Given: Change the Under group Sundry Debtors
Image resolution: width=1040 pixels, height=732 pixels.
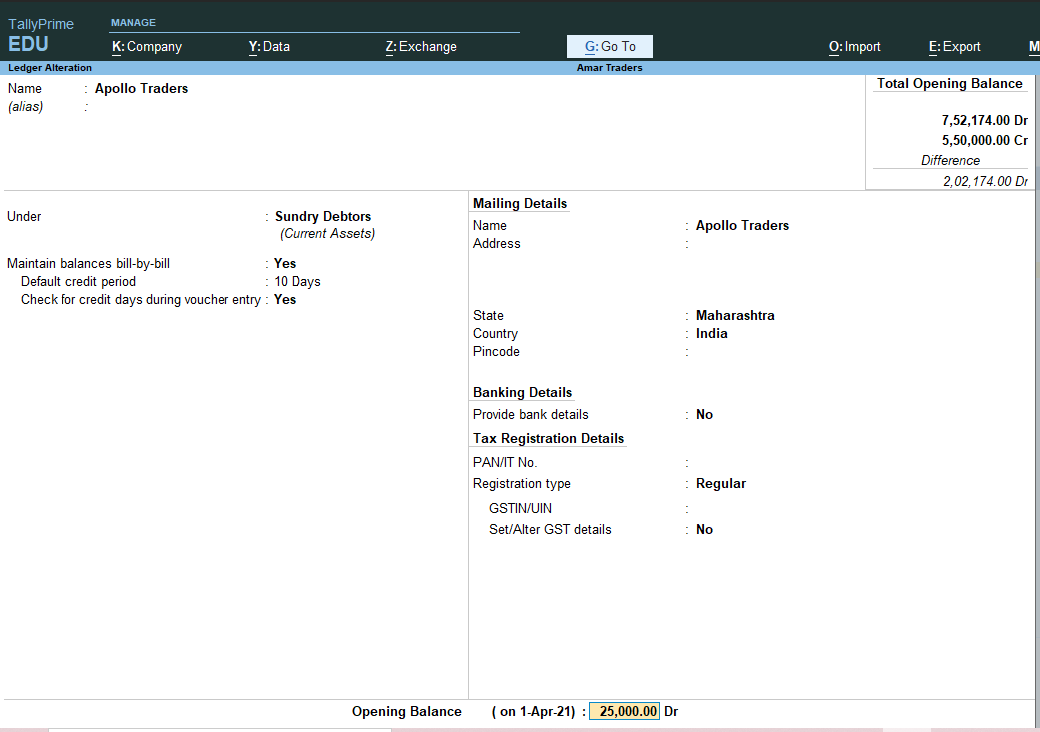Looking at the screenshot, I should [322, 216].
